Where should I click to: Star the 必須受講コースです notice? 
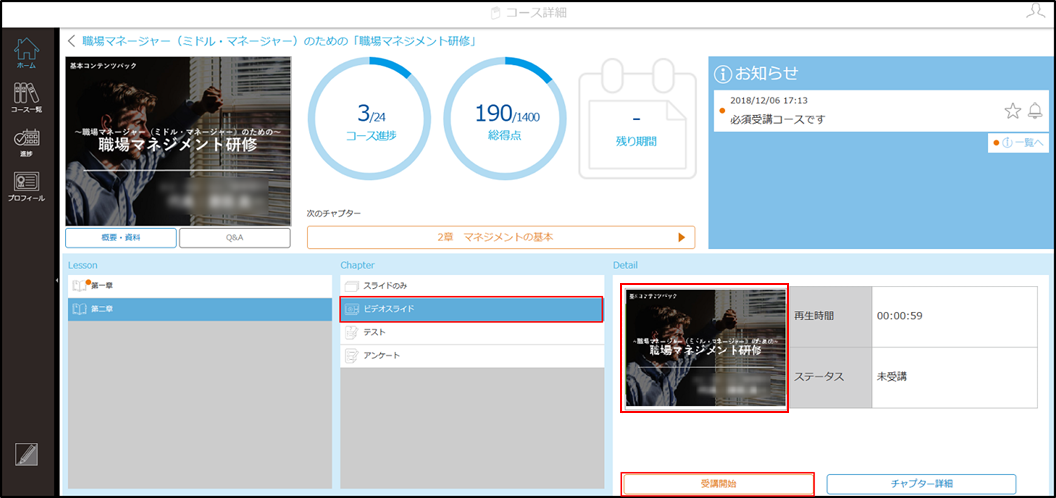[1012, 111]
